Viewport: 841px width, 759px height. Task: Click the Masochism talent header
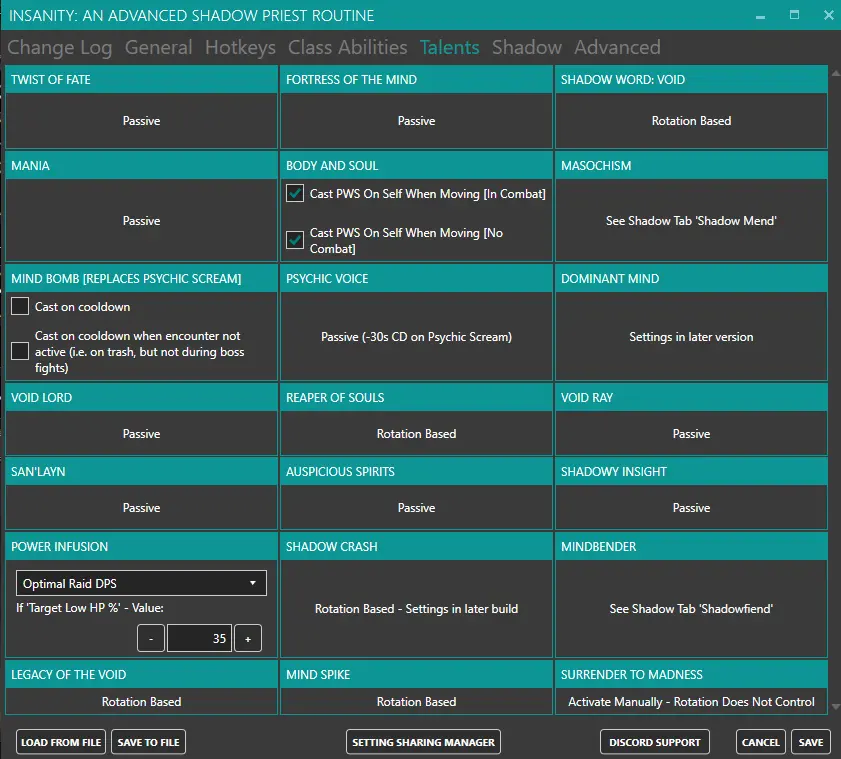pyautogui.click(x=691, y=165)
